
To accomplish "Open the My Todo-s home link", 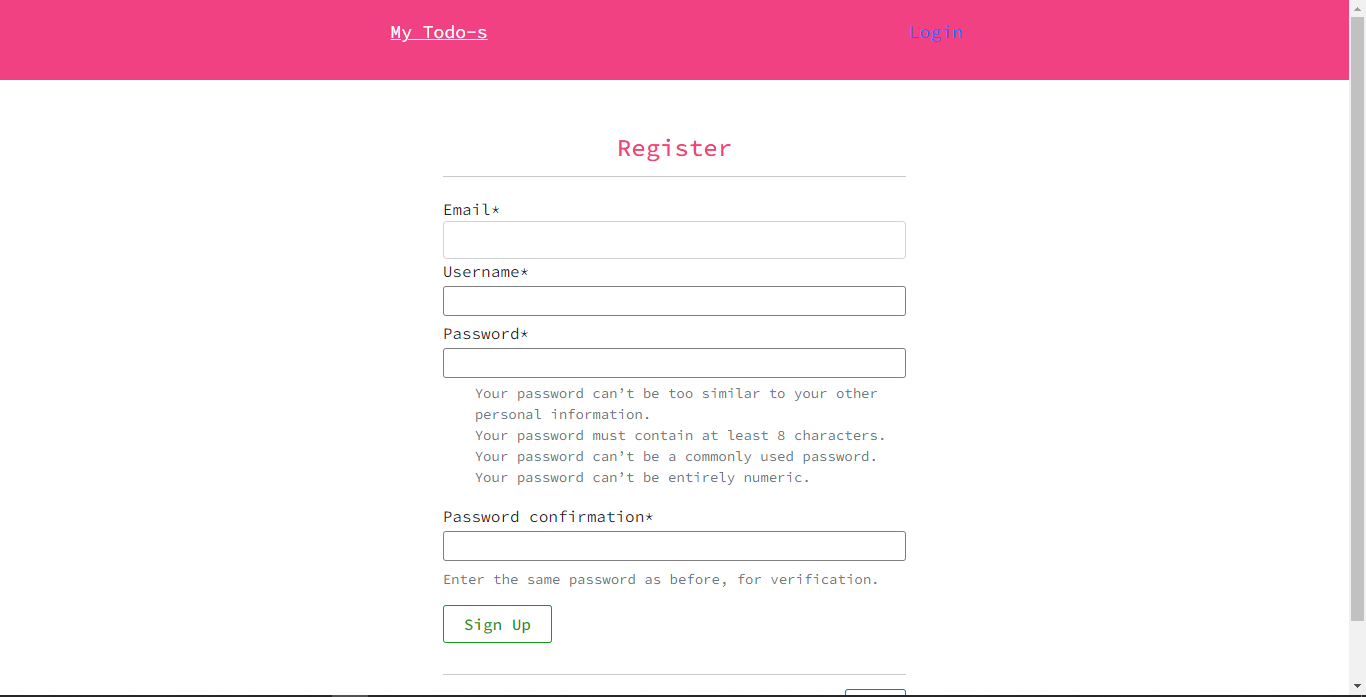I will pos(438,32).
